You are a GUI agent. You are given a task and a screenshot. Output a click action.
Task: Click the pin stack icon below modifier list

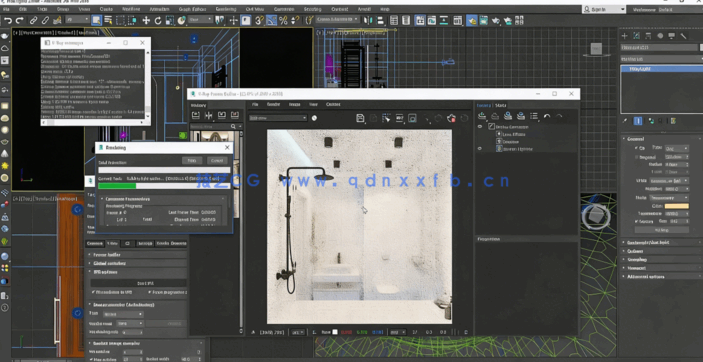[x=625, y=121]
